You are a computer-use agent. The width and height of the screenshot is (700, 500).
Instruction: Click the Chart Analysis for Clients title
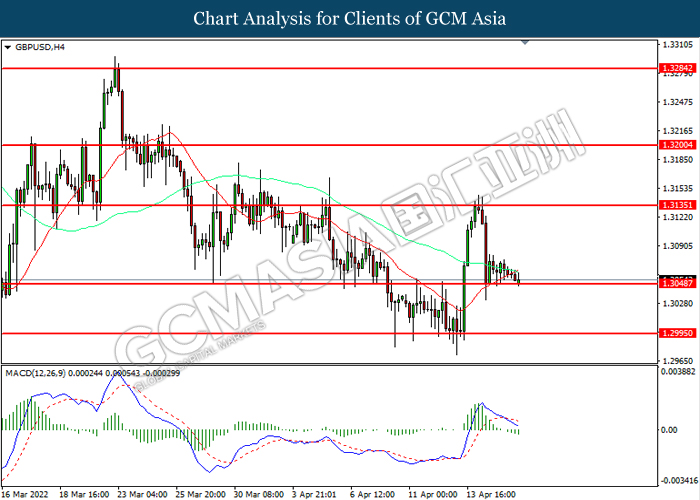(350, 19)
